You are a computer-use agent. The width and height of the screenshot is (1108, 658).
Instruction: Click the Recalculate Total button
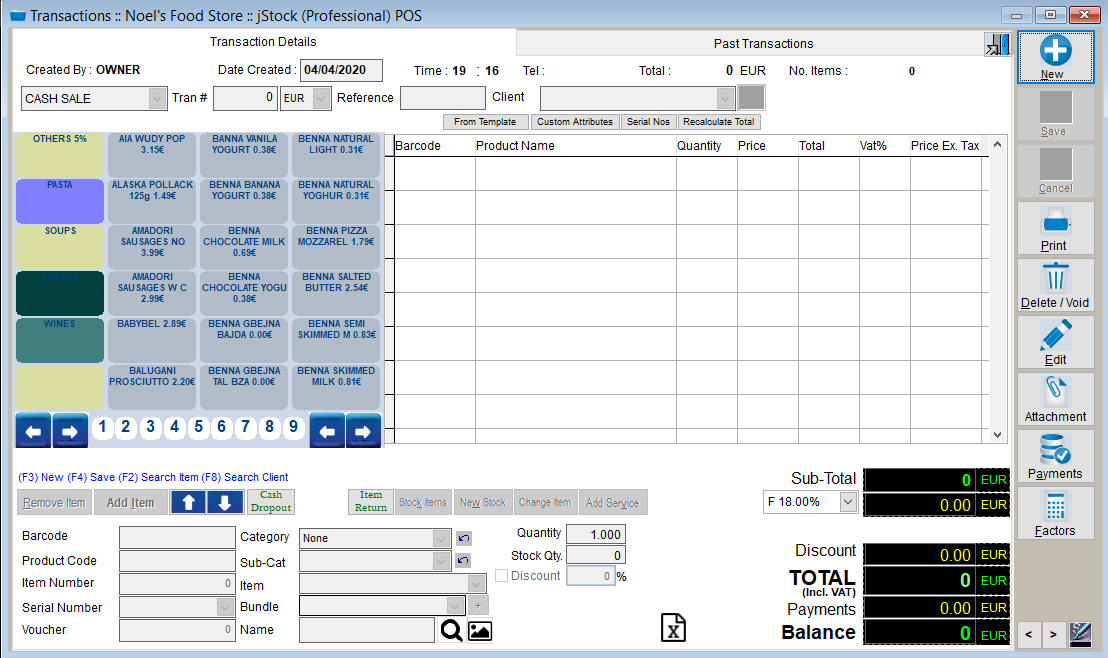719,121
